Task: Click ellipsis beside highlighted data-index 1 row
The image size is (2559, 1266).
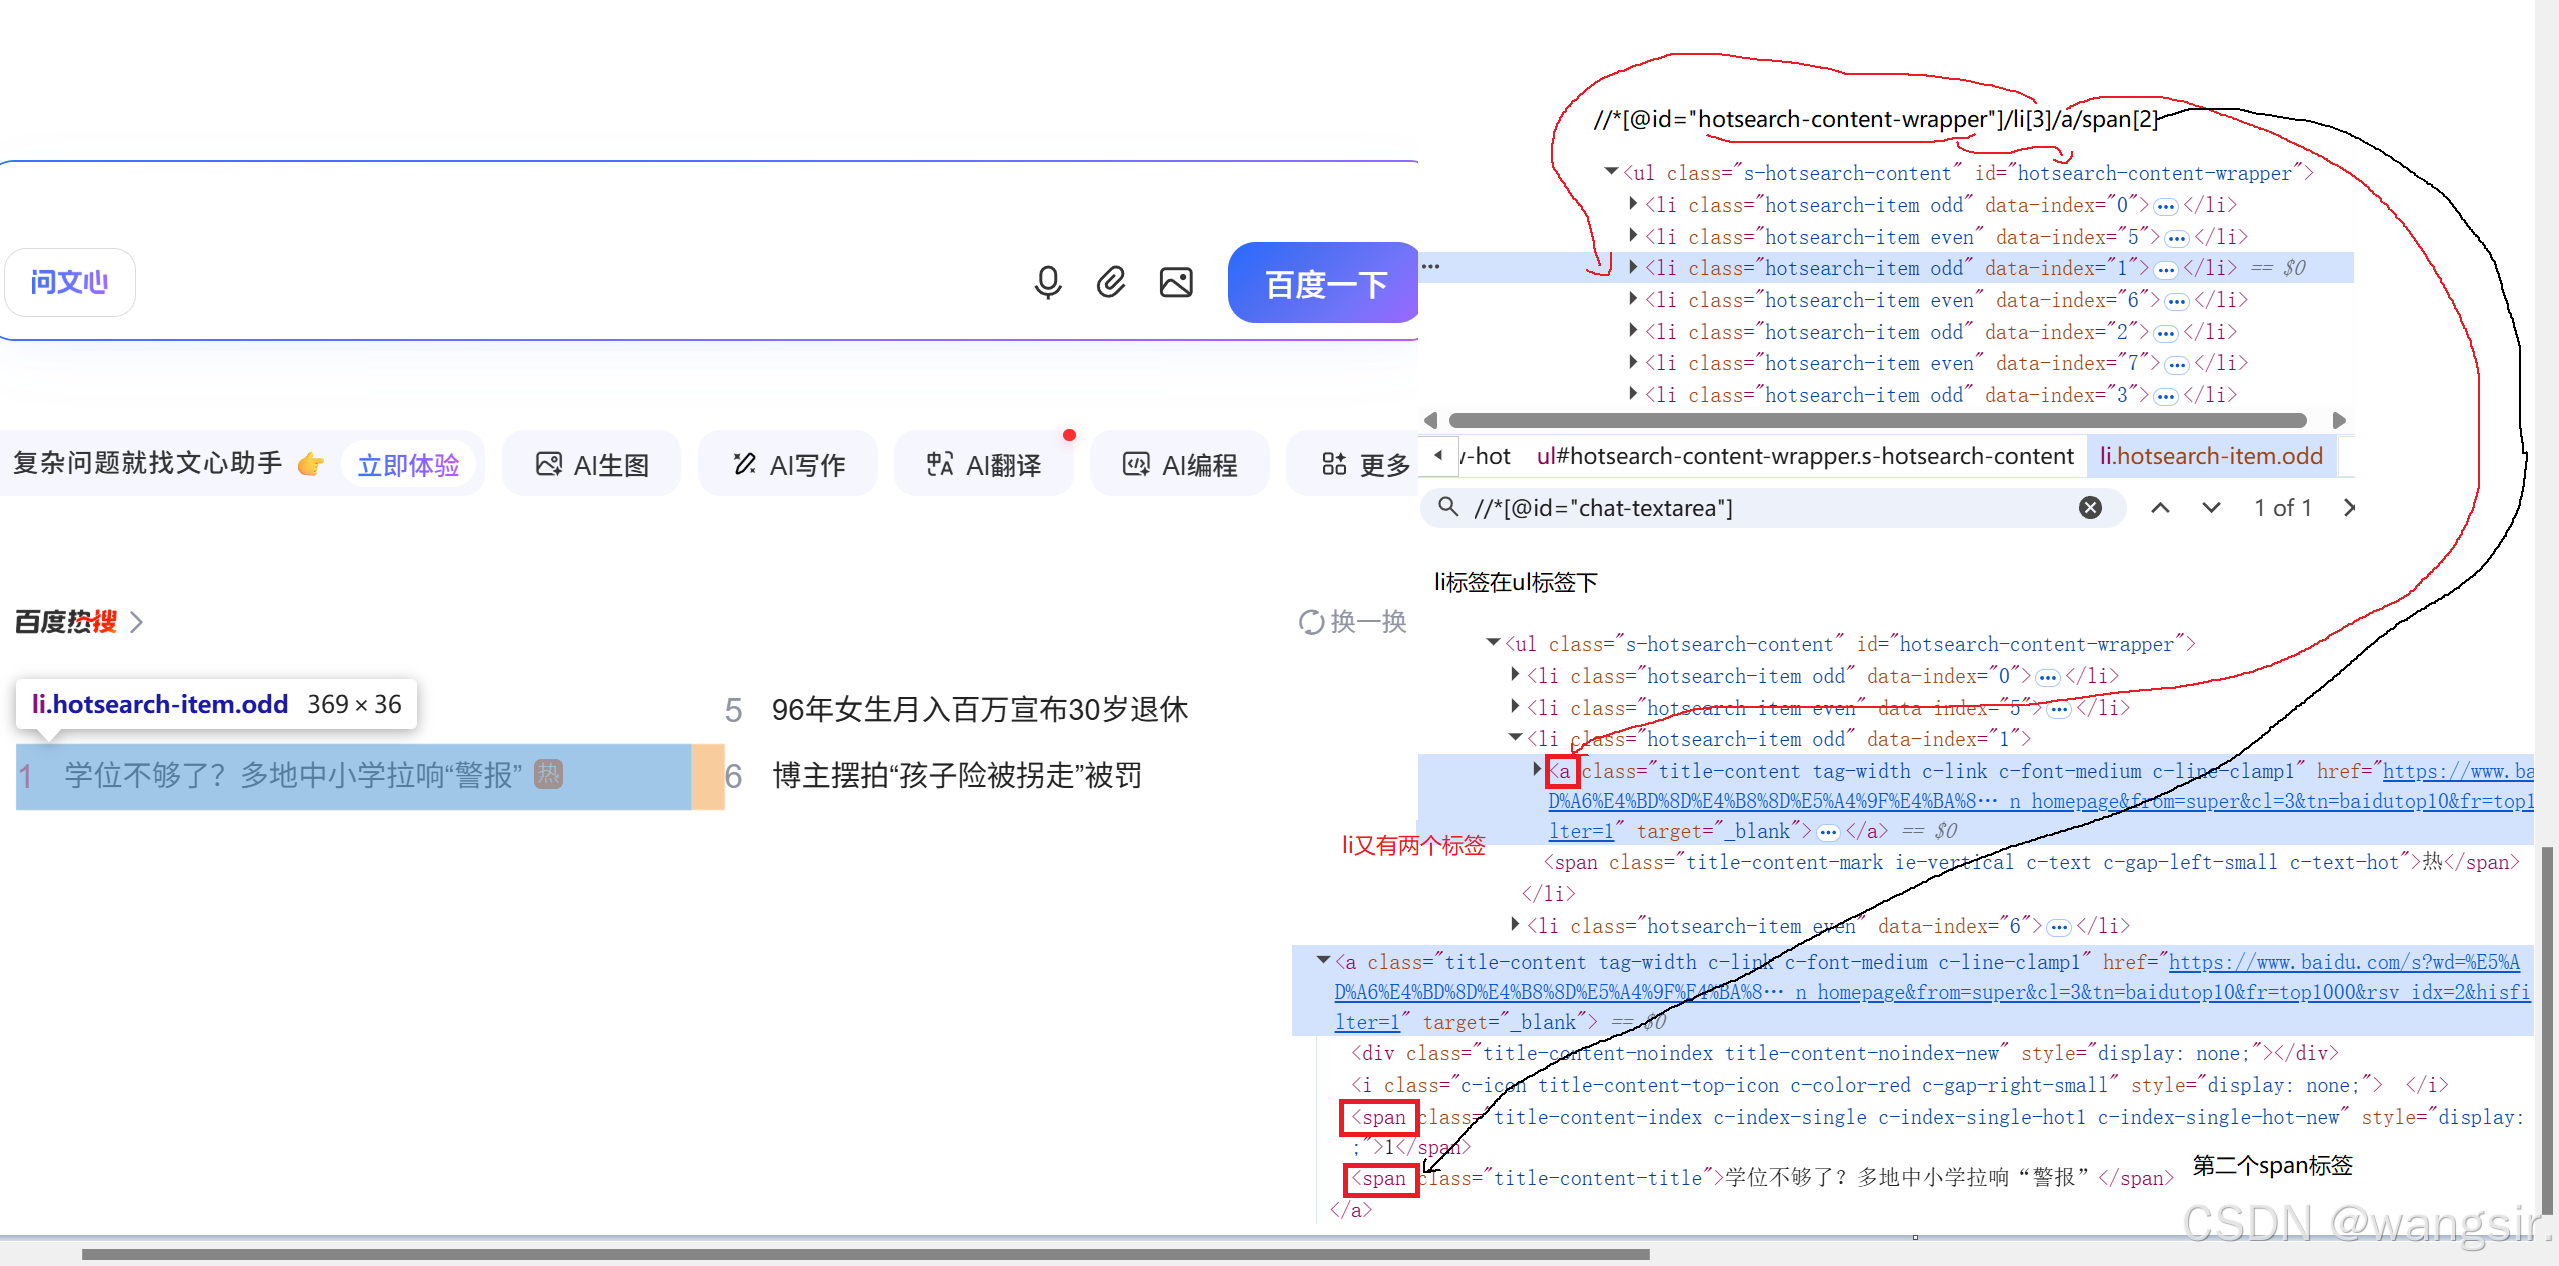Action: point(1430,267)
